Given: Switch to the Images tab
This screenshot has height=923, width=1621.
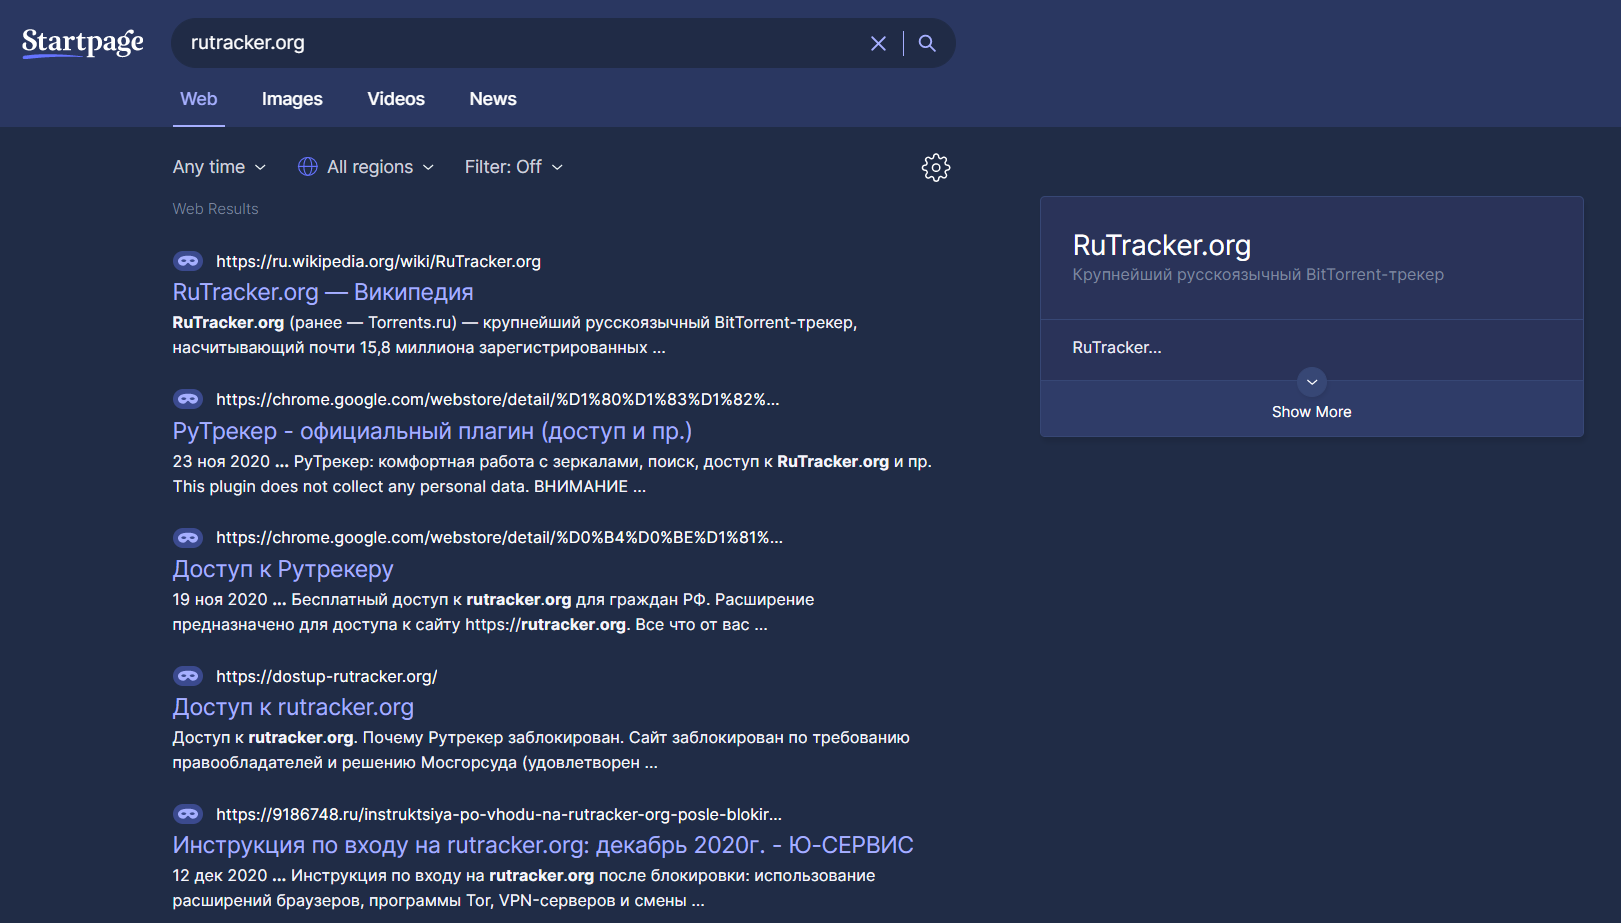Looking at the screenshot, I should (292, 99).
